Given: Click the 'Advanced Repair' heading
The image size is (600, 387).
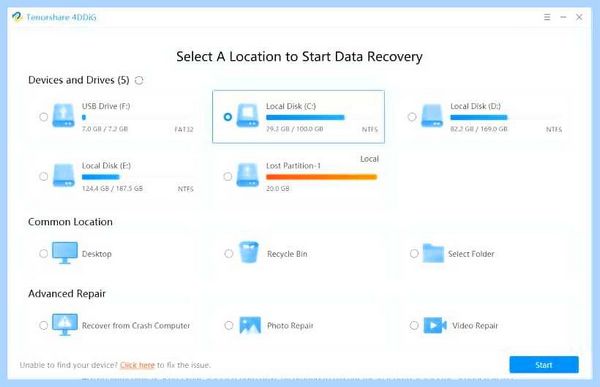Looking at the screenshot, I should (x=67, y=294).
